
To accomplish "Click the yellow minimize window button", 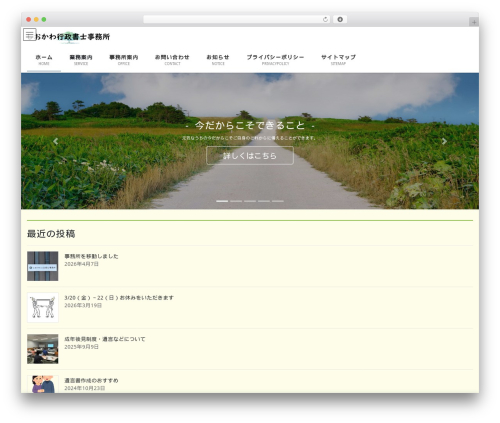I will coord(36,20).
